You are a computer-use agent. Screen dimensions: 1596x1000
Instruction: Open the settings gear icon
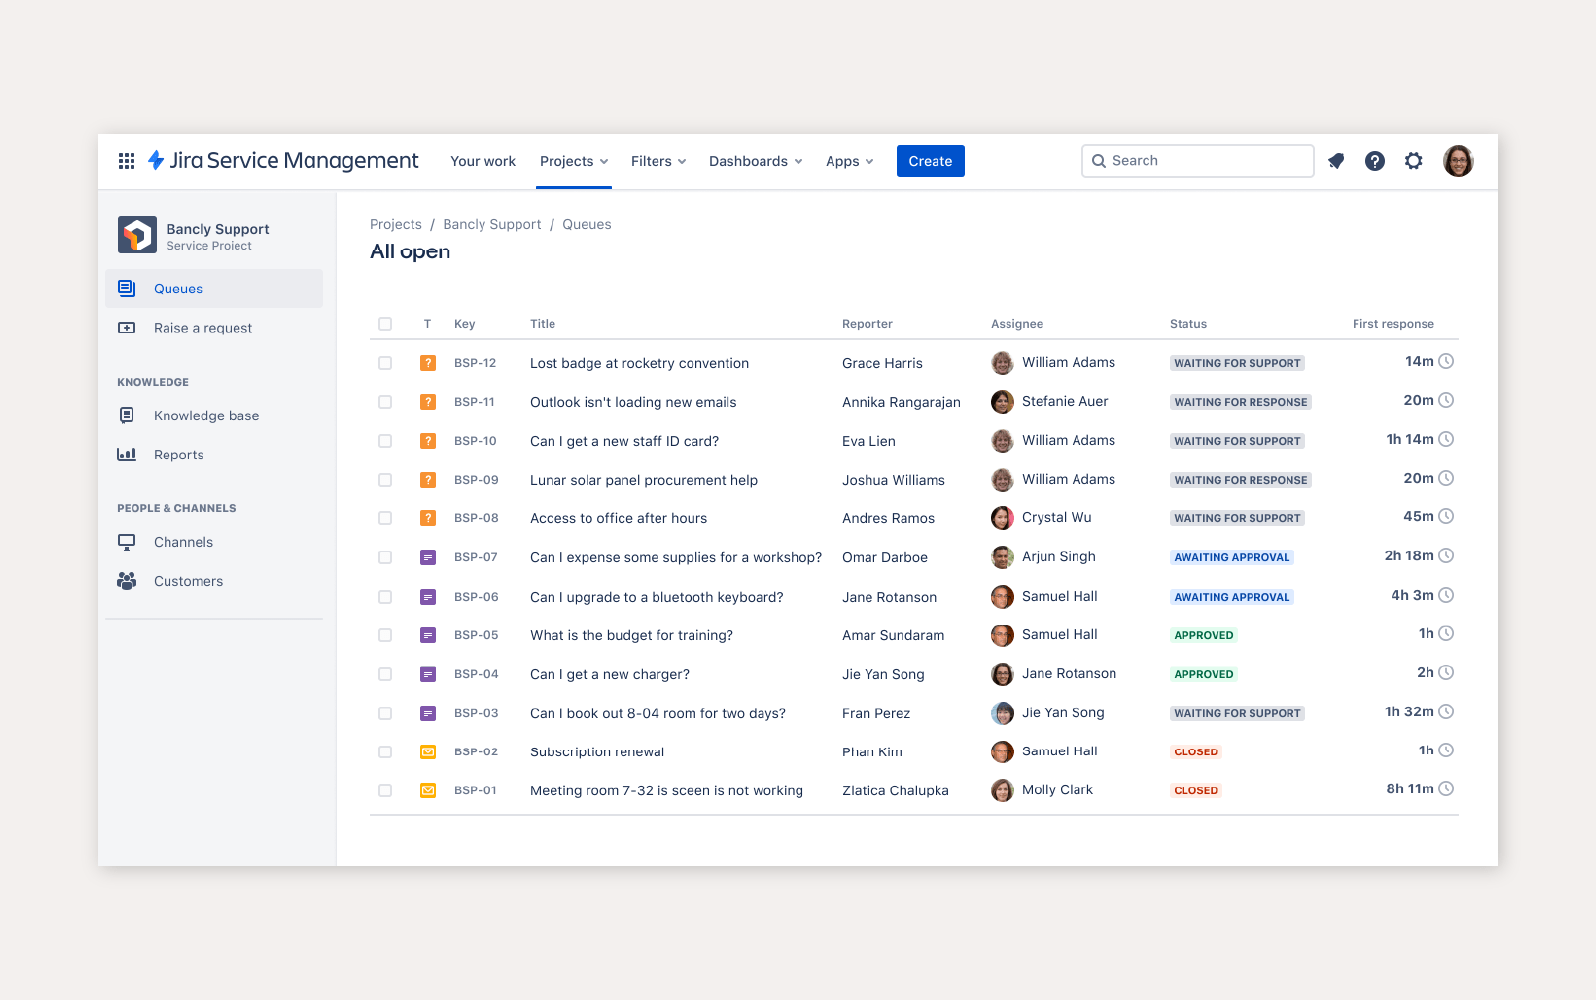click(1414, 161)
